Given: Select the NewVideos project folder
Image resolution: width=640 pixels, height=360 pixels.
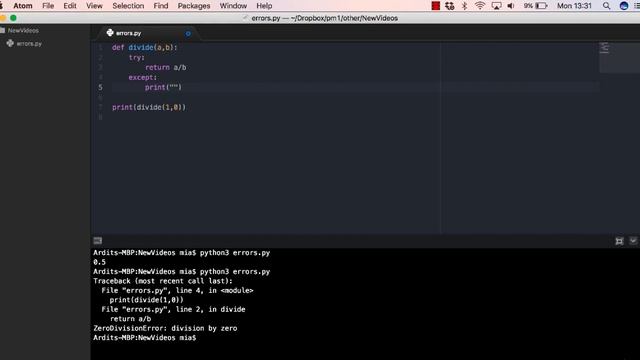Looking at the screenshot, I should point(23,31).
